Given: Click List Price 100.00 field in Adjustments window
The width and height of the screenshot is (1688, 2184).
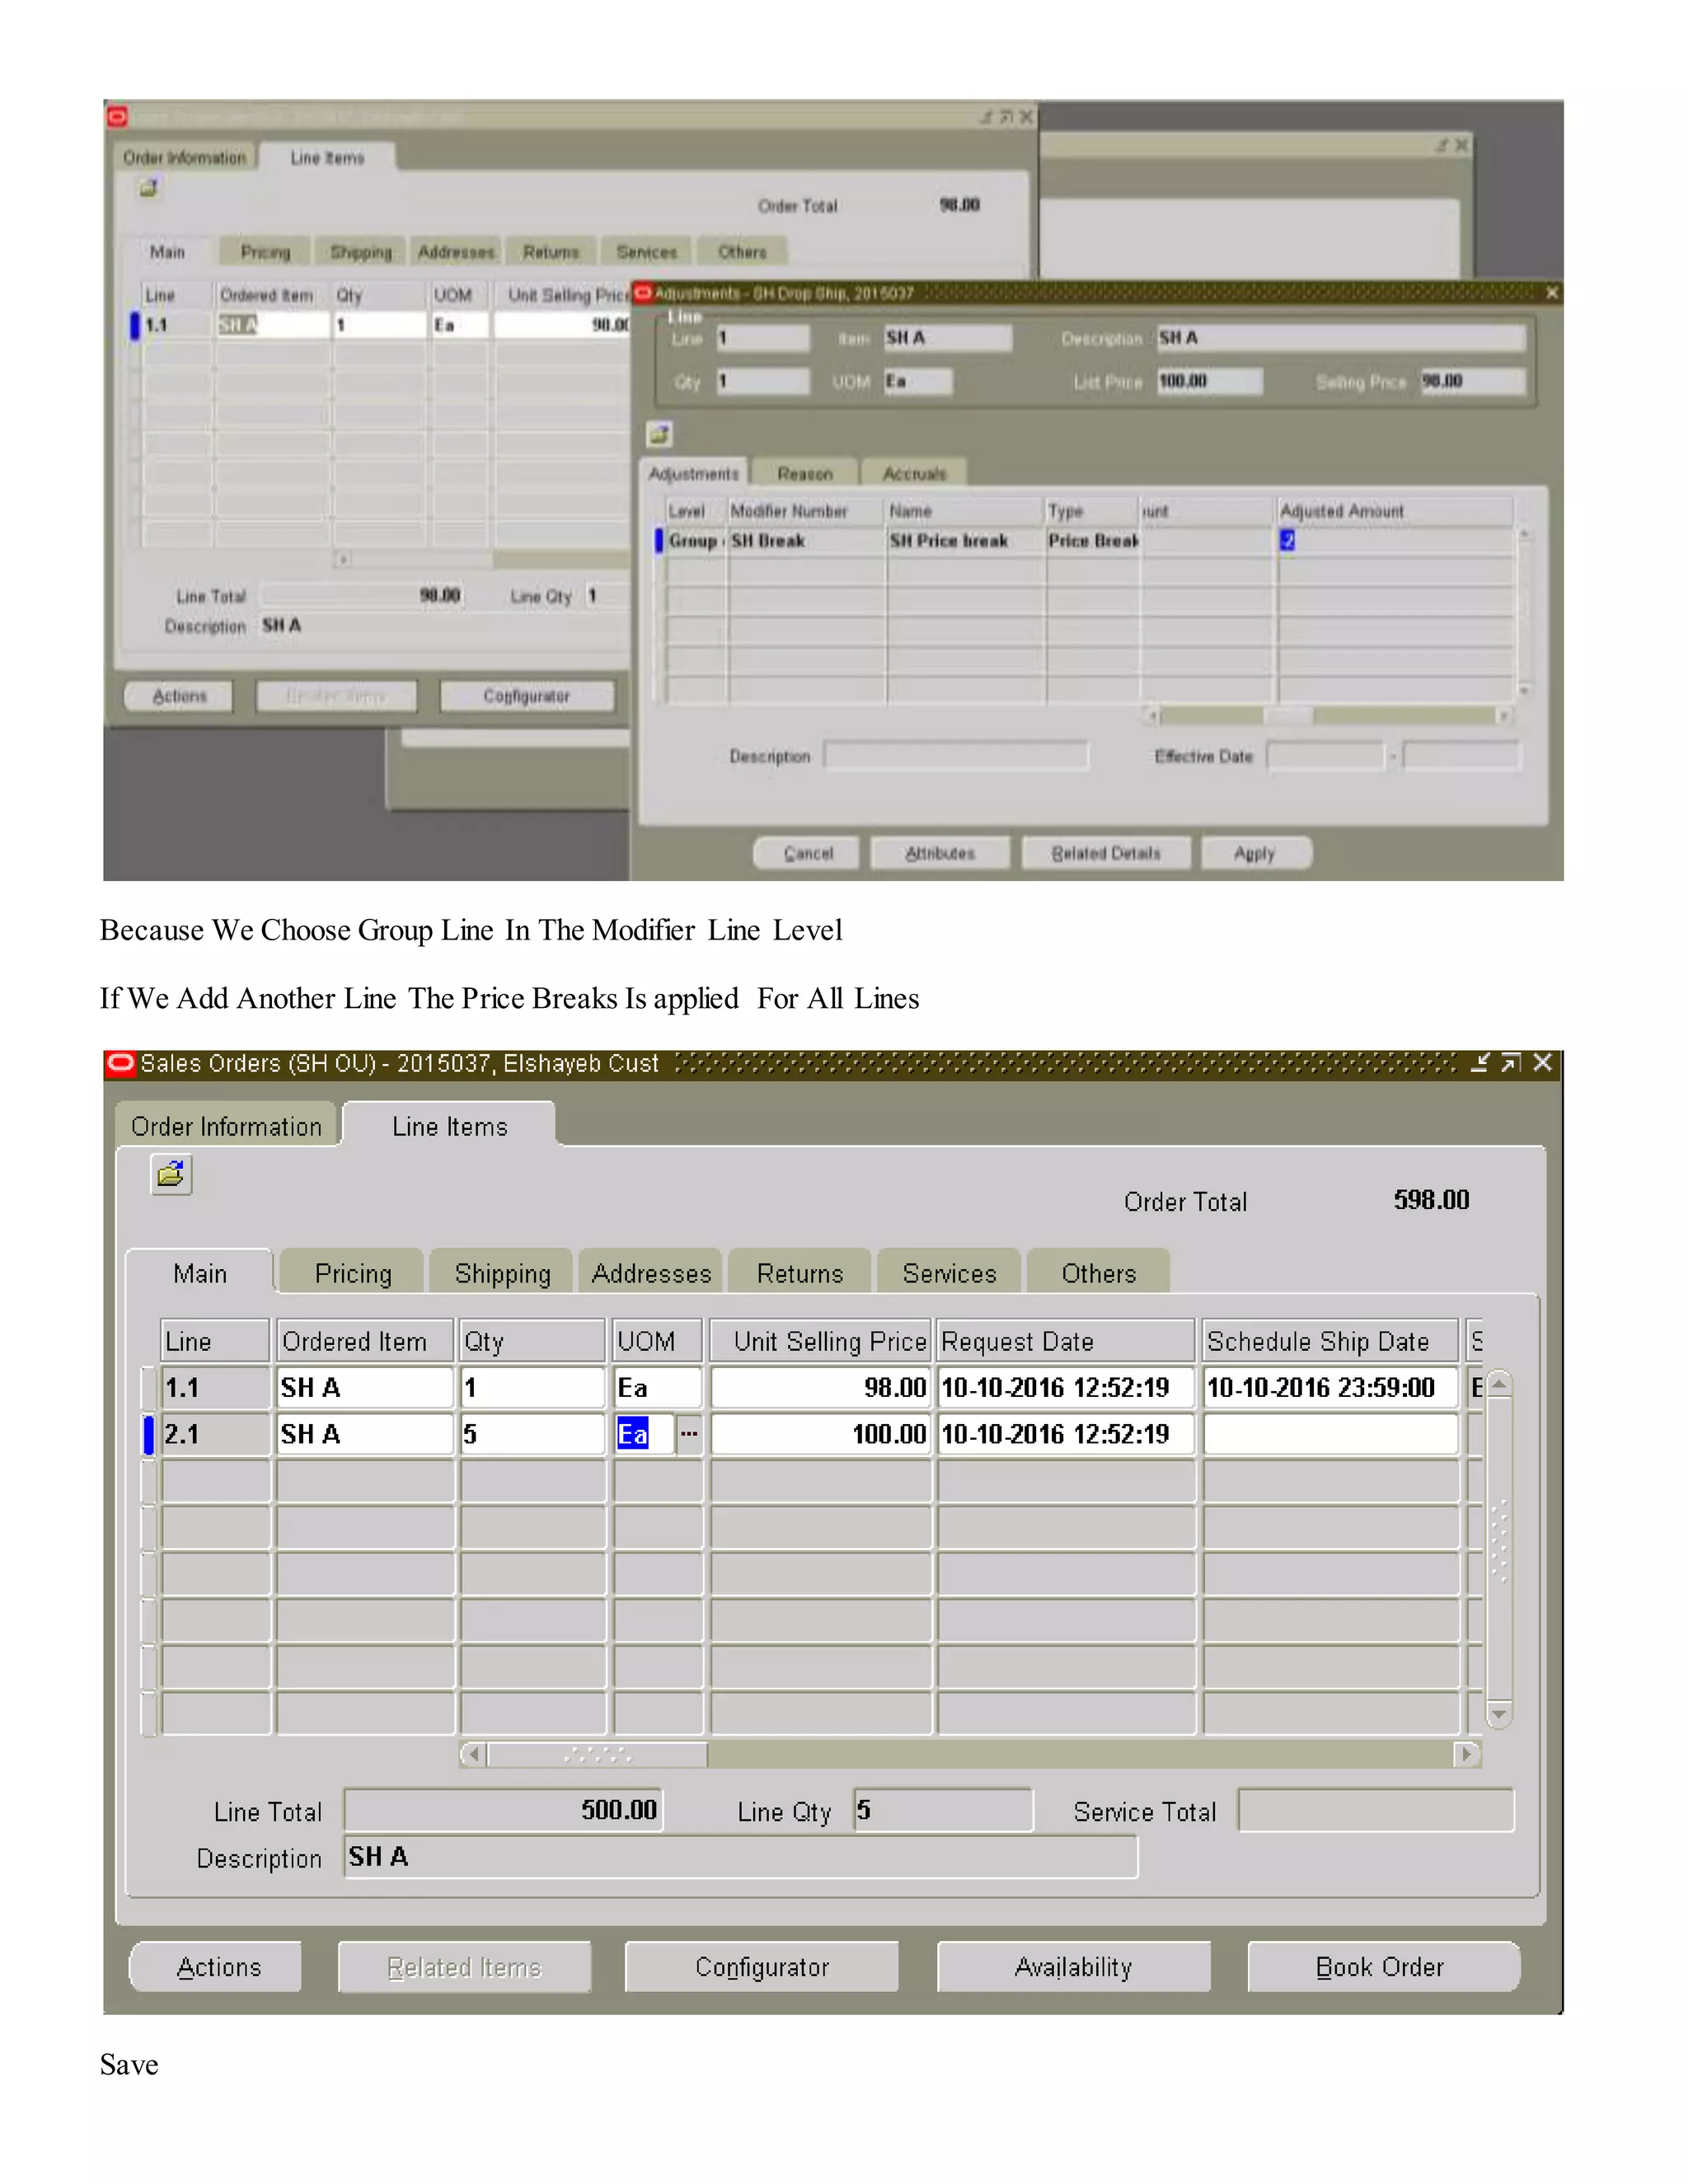Looking at the screenshot, I should [1209, 381].
